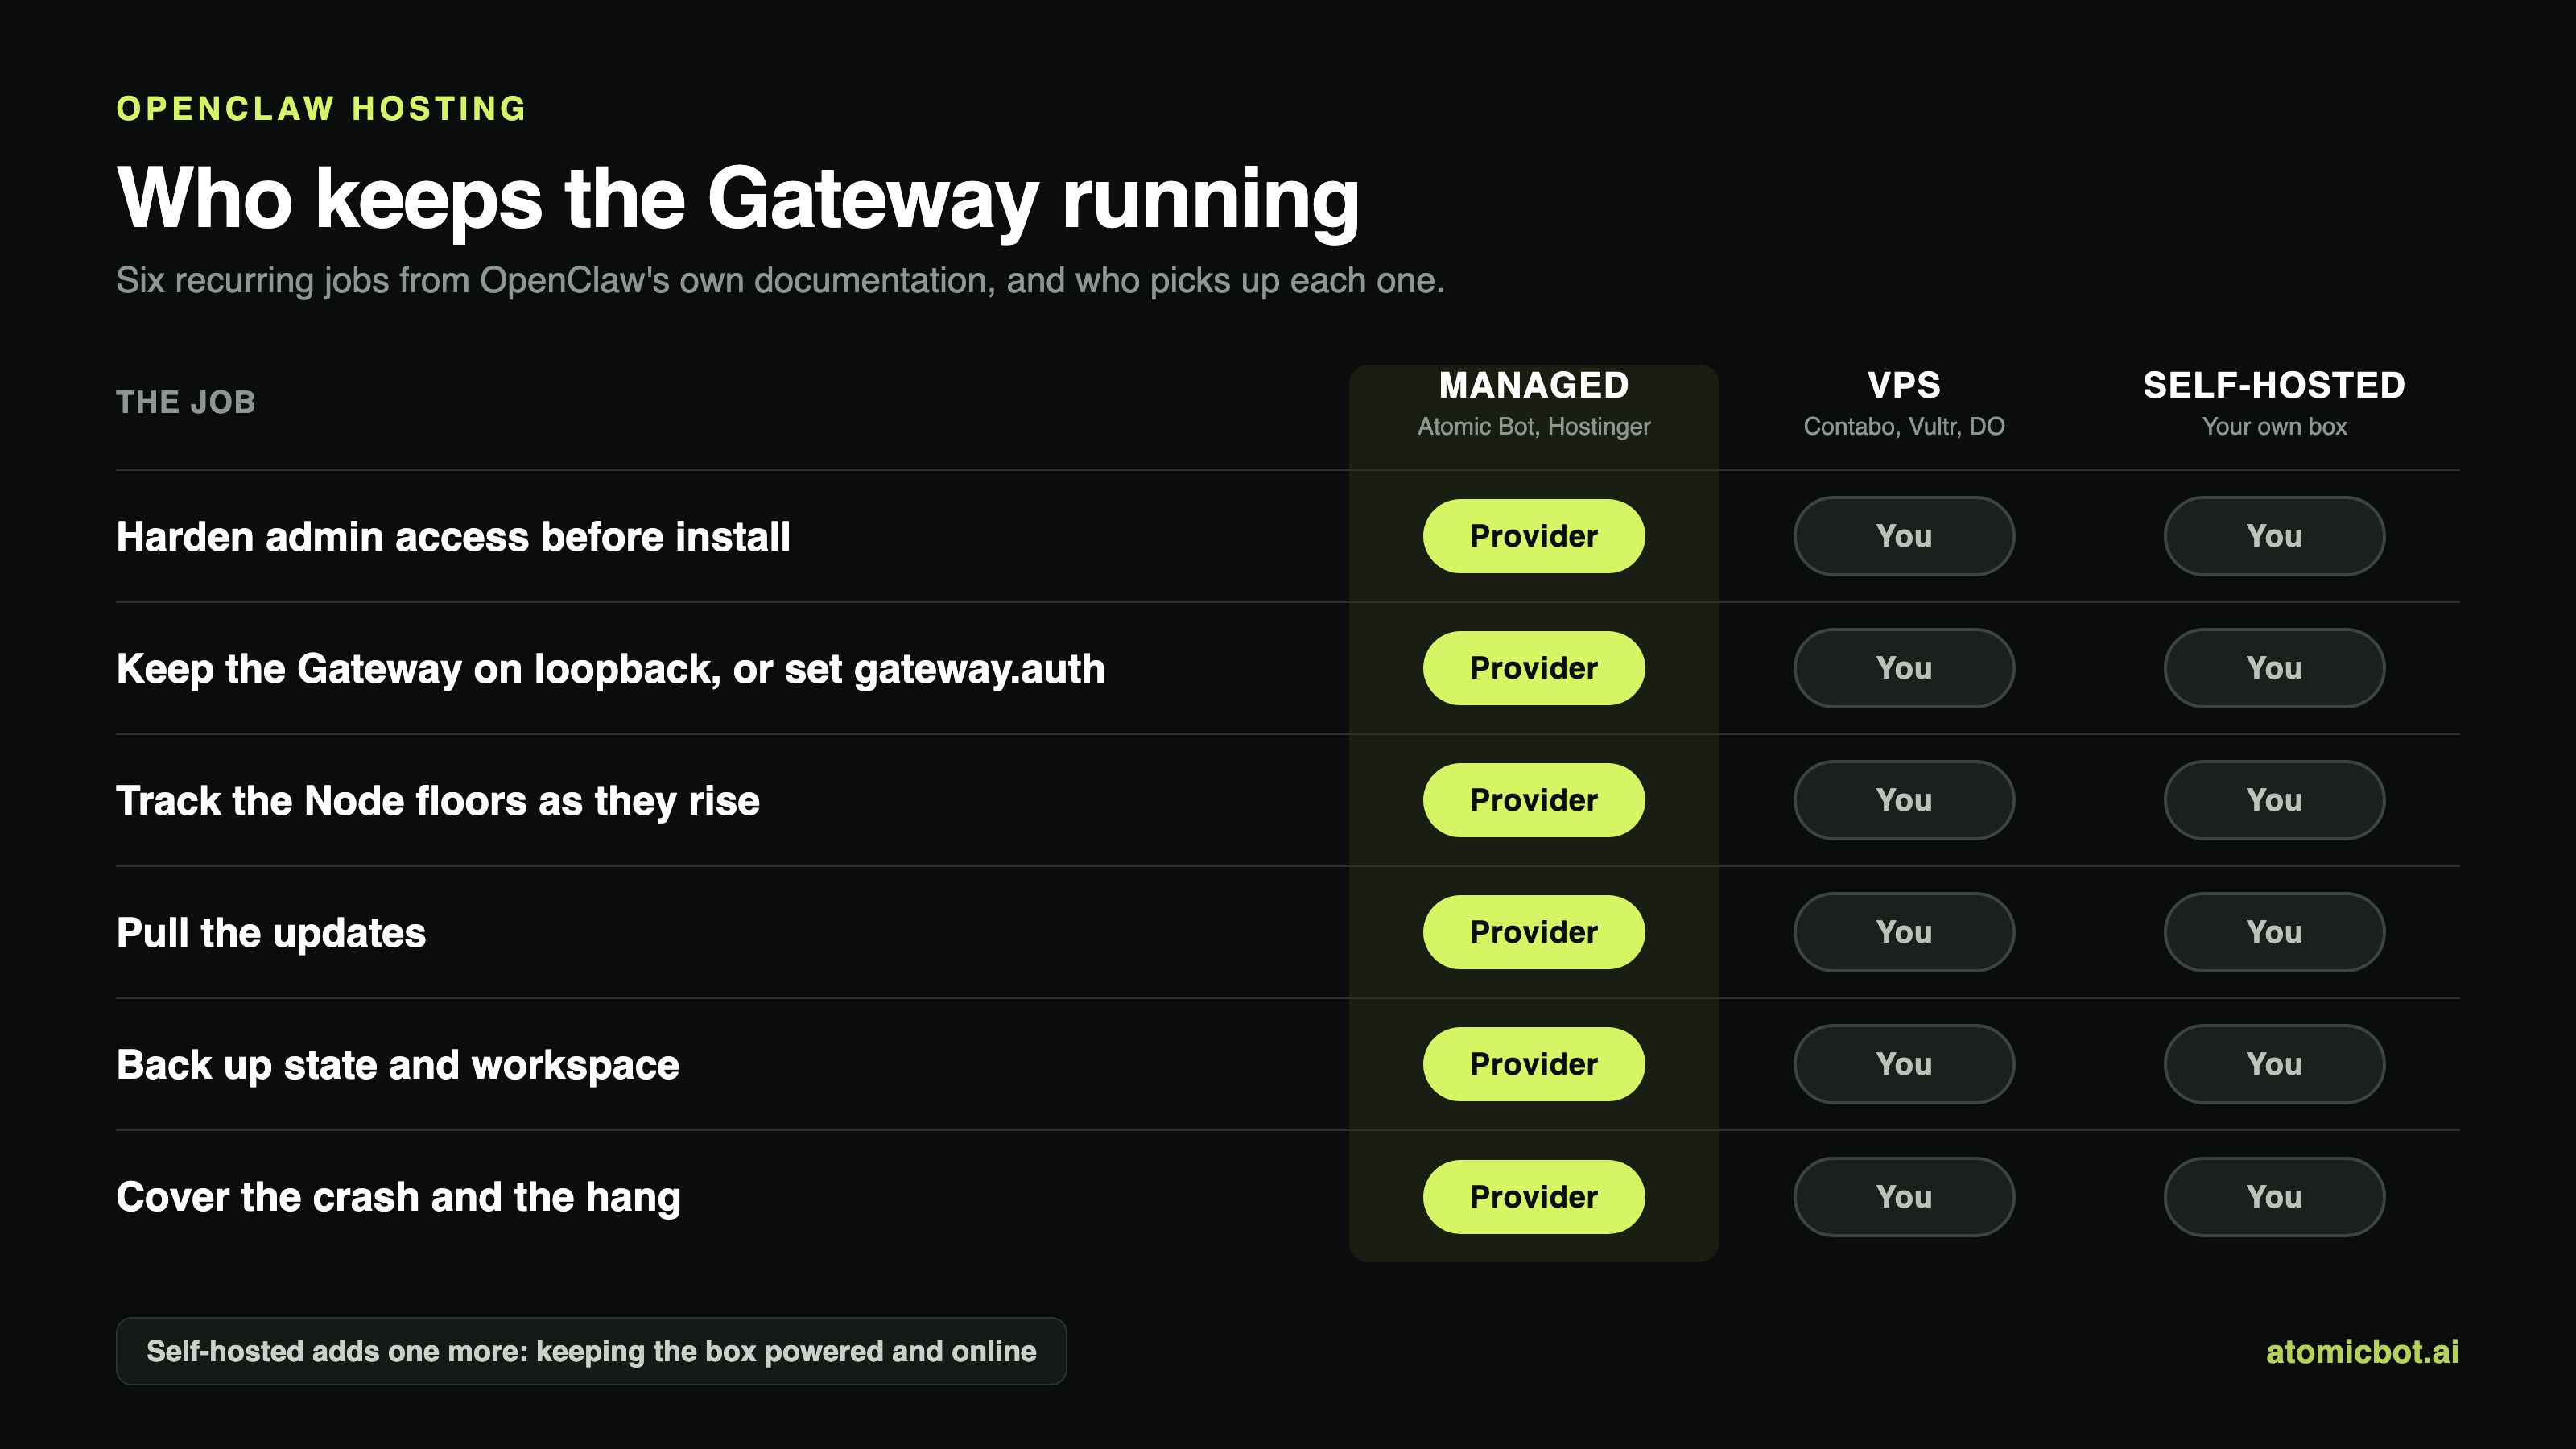Screen dimensions: 2576x1449
Task: Click VPS You pill in Cover the crash row
Action: [1904, 1197]
